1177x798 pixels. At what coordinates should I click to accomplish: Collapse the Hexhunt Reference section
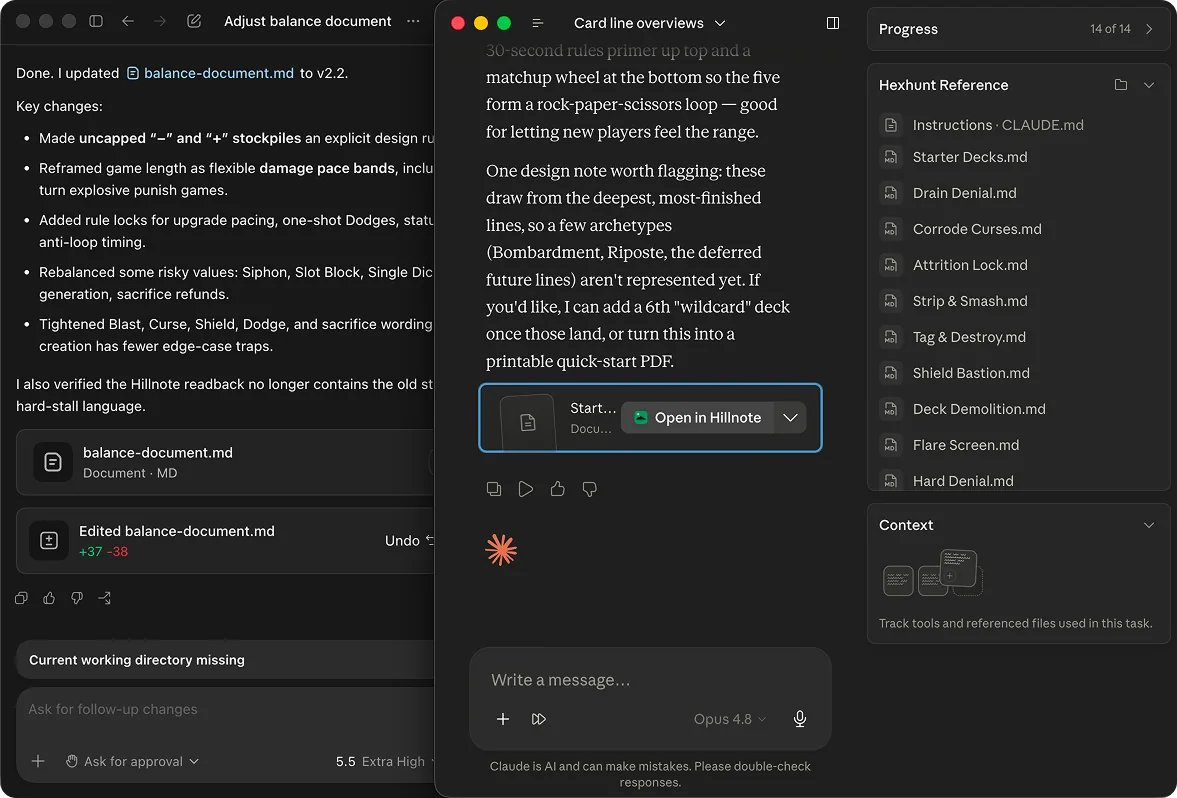coord(1149,85)
